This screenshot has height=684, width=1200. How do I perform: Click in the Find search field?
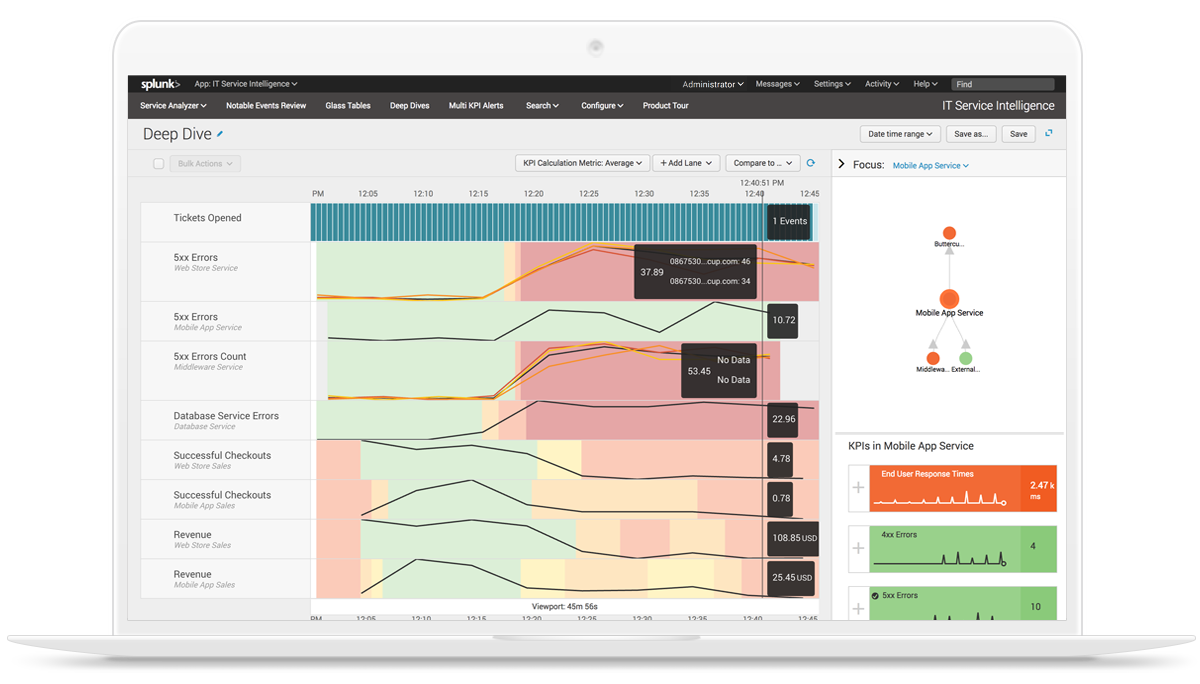pos(1002,84)
